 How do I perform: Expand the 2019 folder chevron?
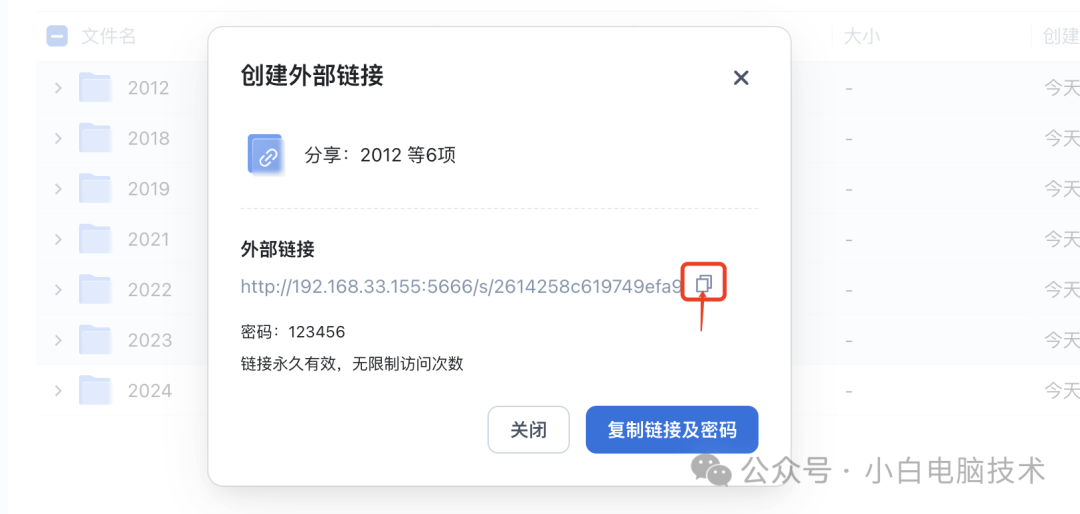[58, 188]
